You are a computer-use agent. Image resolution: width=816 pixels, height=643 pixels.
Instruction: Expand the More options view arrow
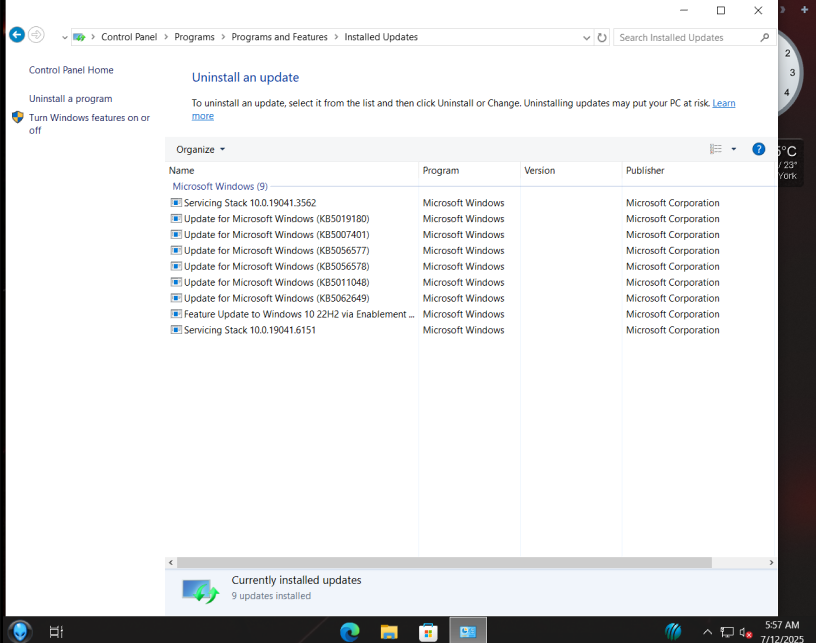coord(734,149)
